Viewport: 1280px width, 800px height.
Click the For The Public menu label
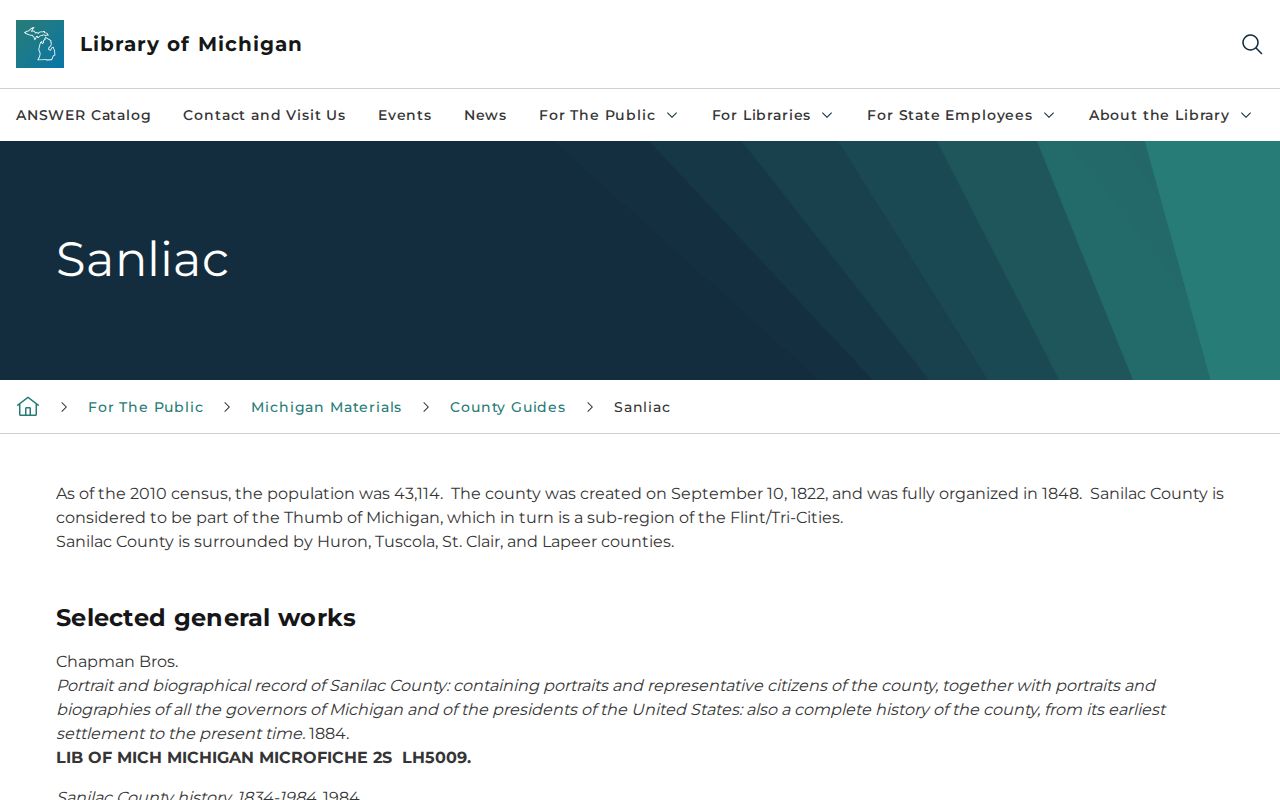coord(597,115)
